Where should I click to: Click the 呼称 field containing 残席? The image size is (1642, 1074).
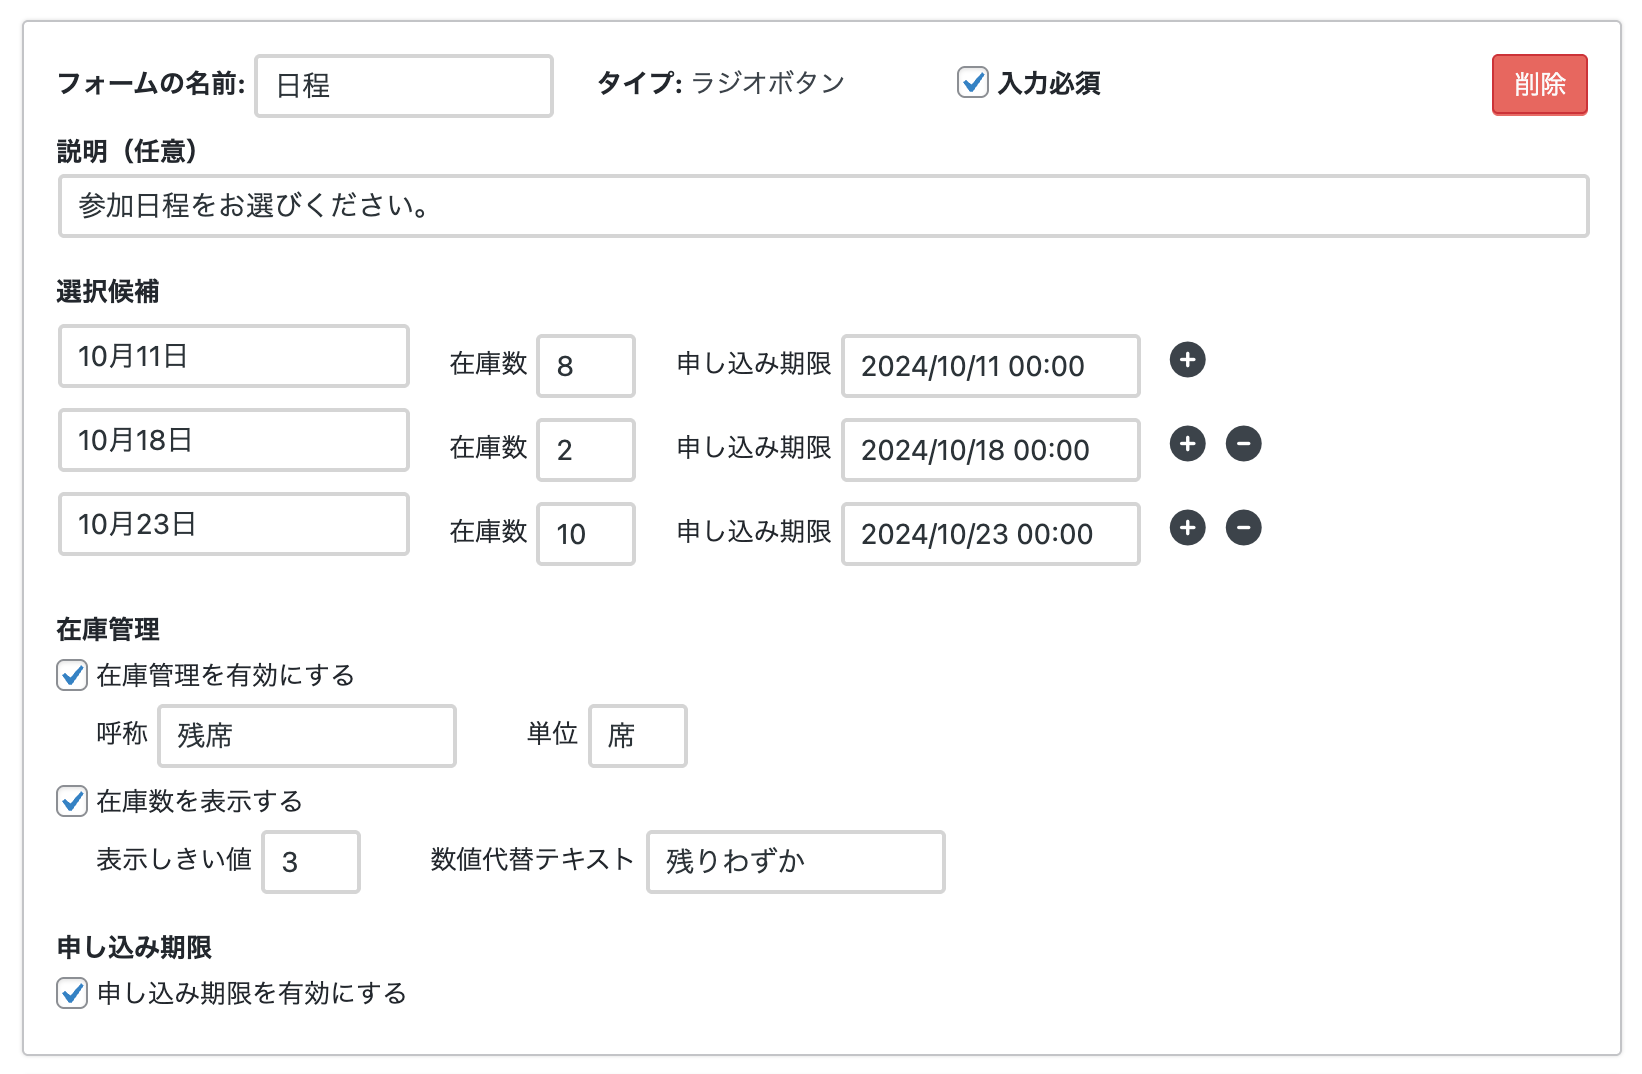306,736
